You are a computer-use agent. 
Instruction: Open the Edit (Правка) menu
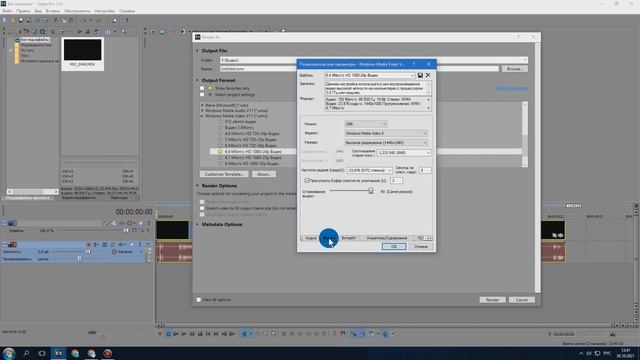(23, 11)
